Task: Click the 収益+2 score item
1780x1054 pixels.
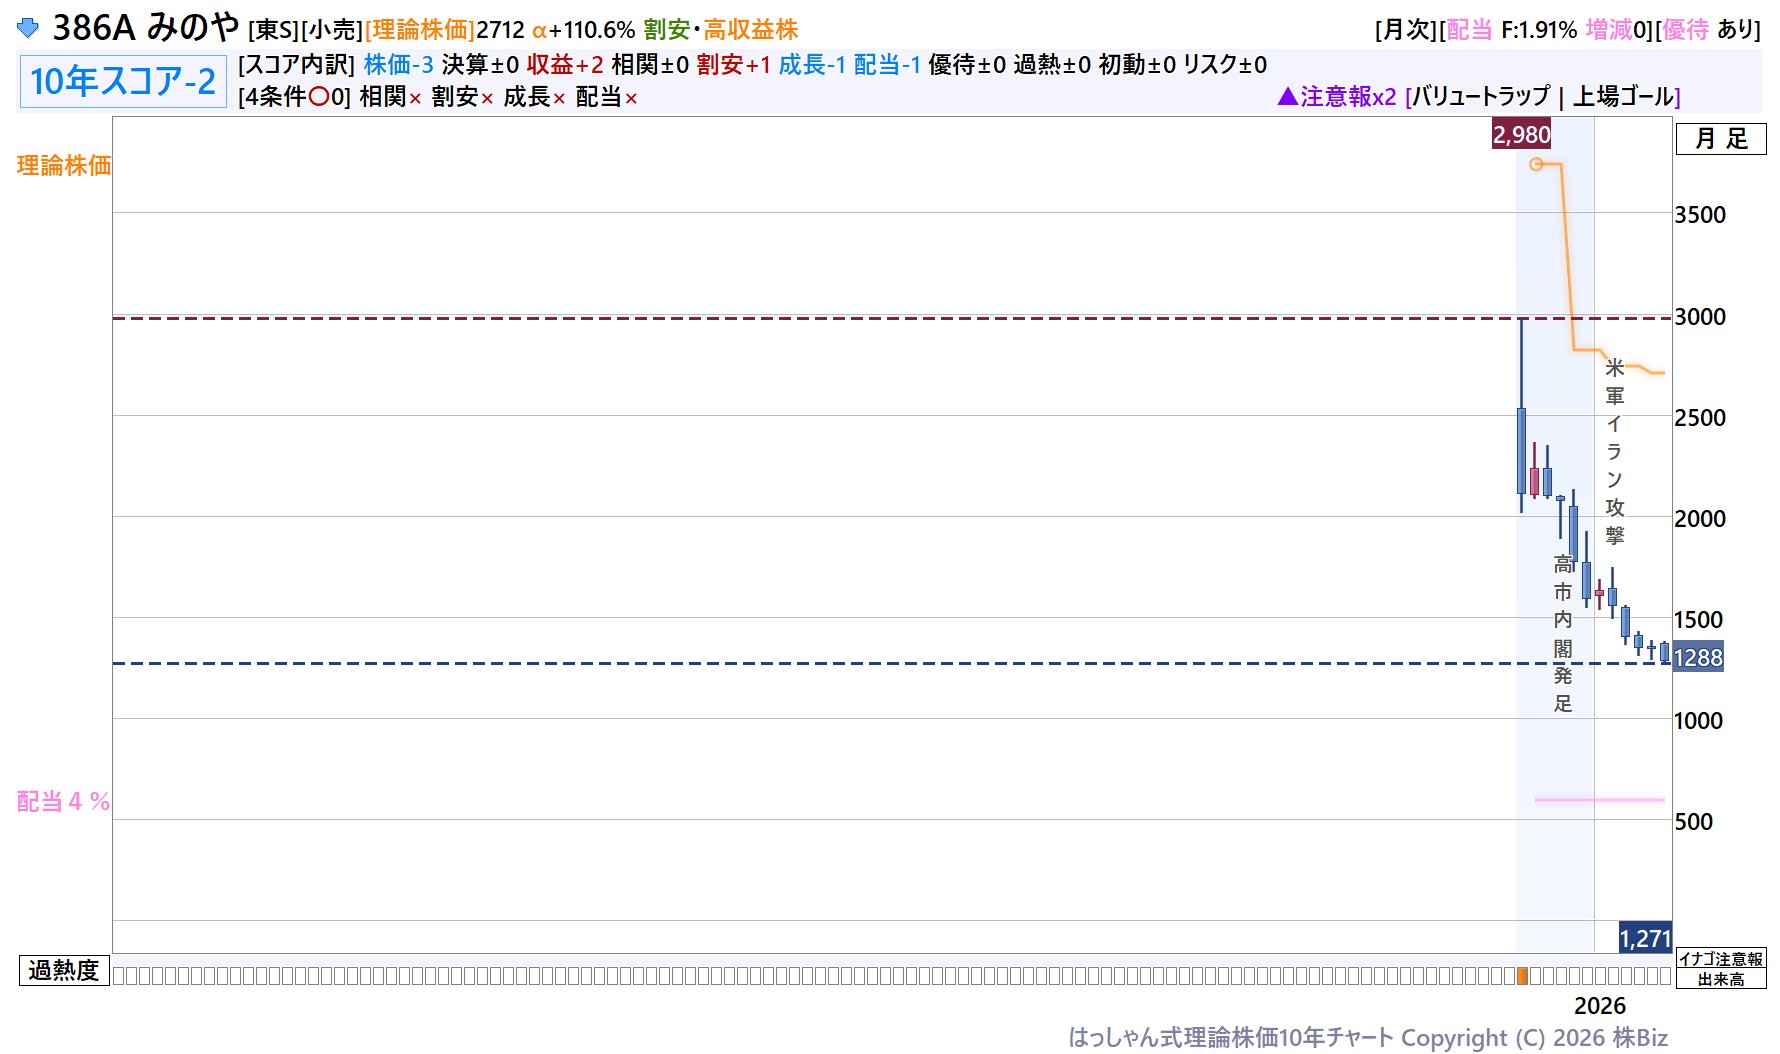Action: tap(565, 65)
